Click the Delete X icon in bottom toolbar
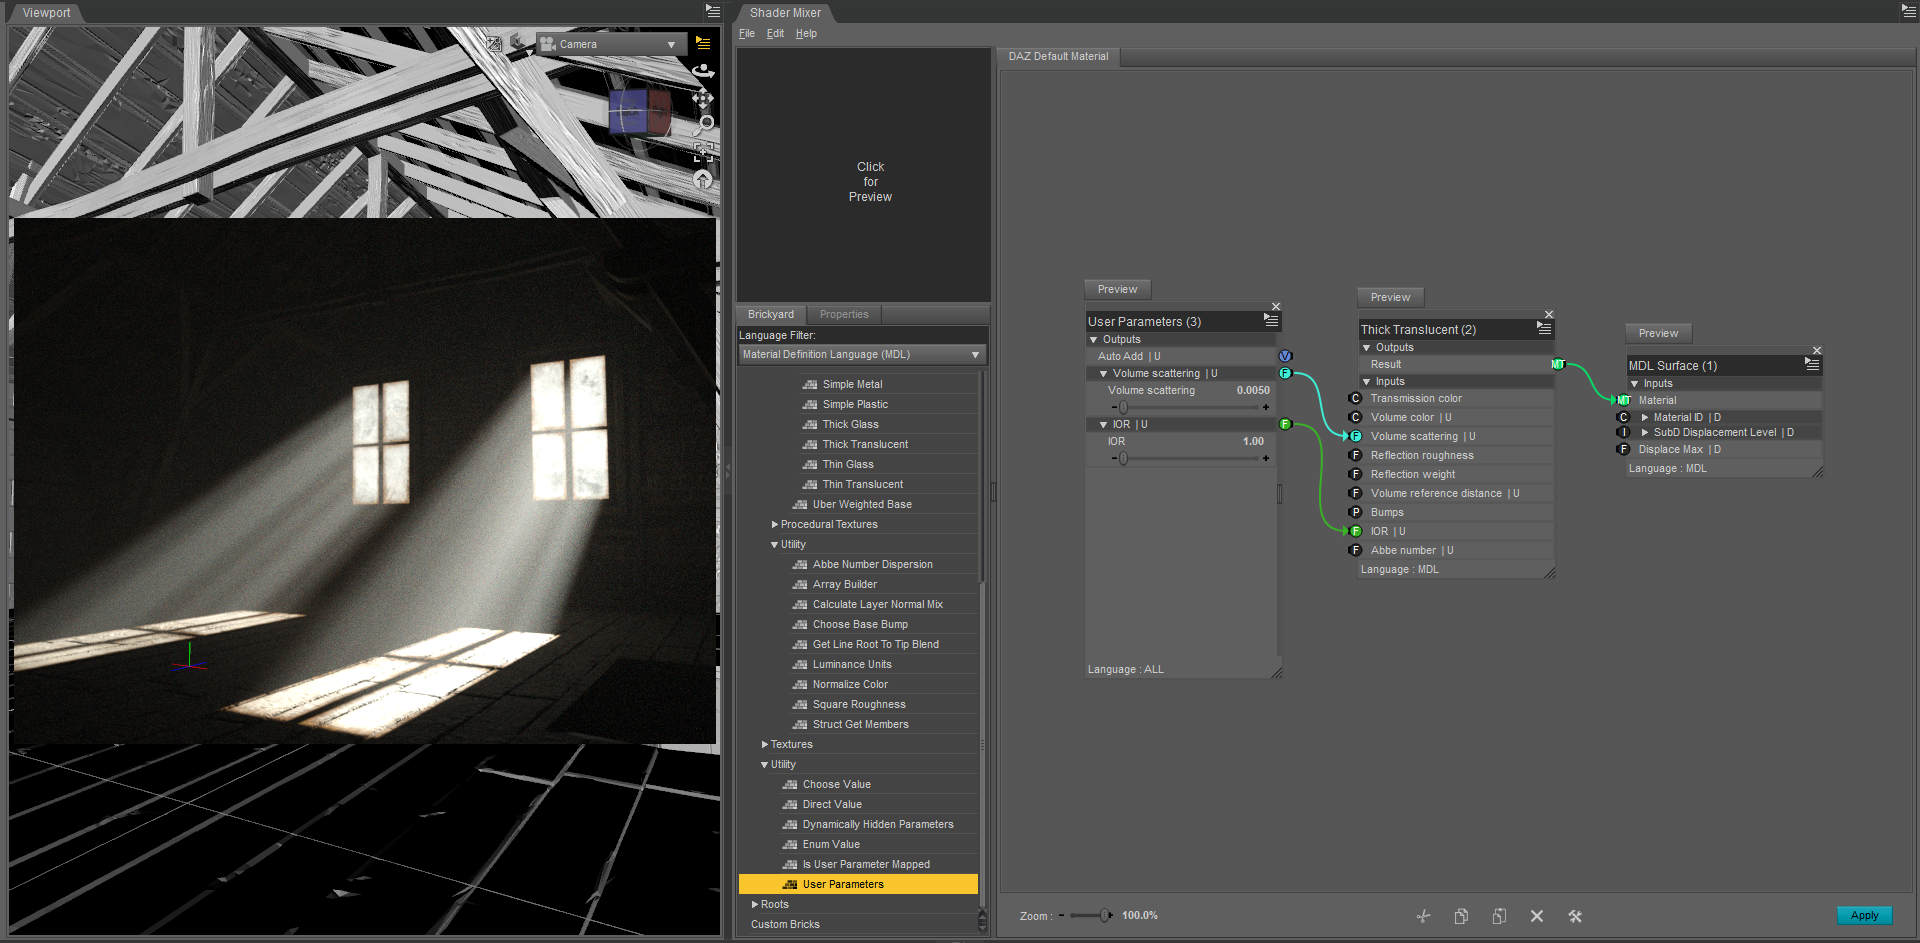Image resolution: width=1920 pixels, height=943 pixels. [1537, 916]
